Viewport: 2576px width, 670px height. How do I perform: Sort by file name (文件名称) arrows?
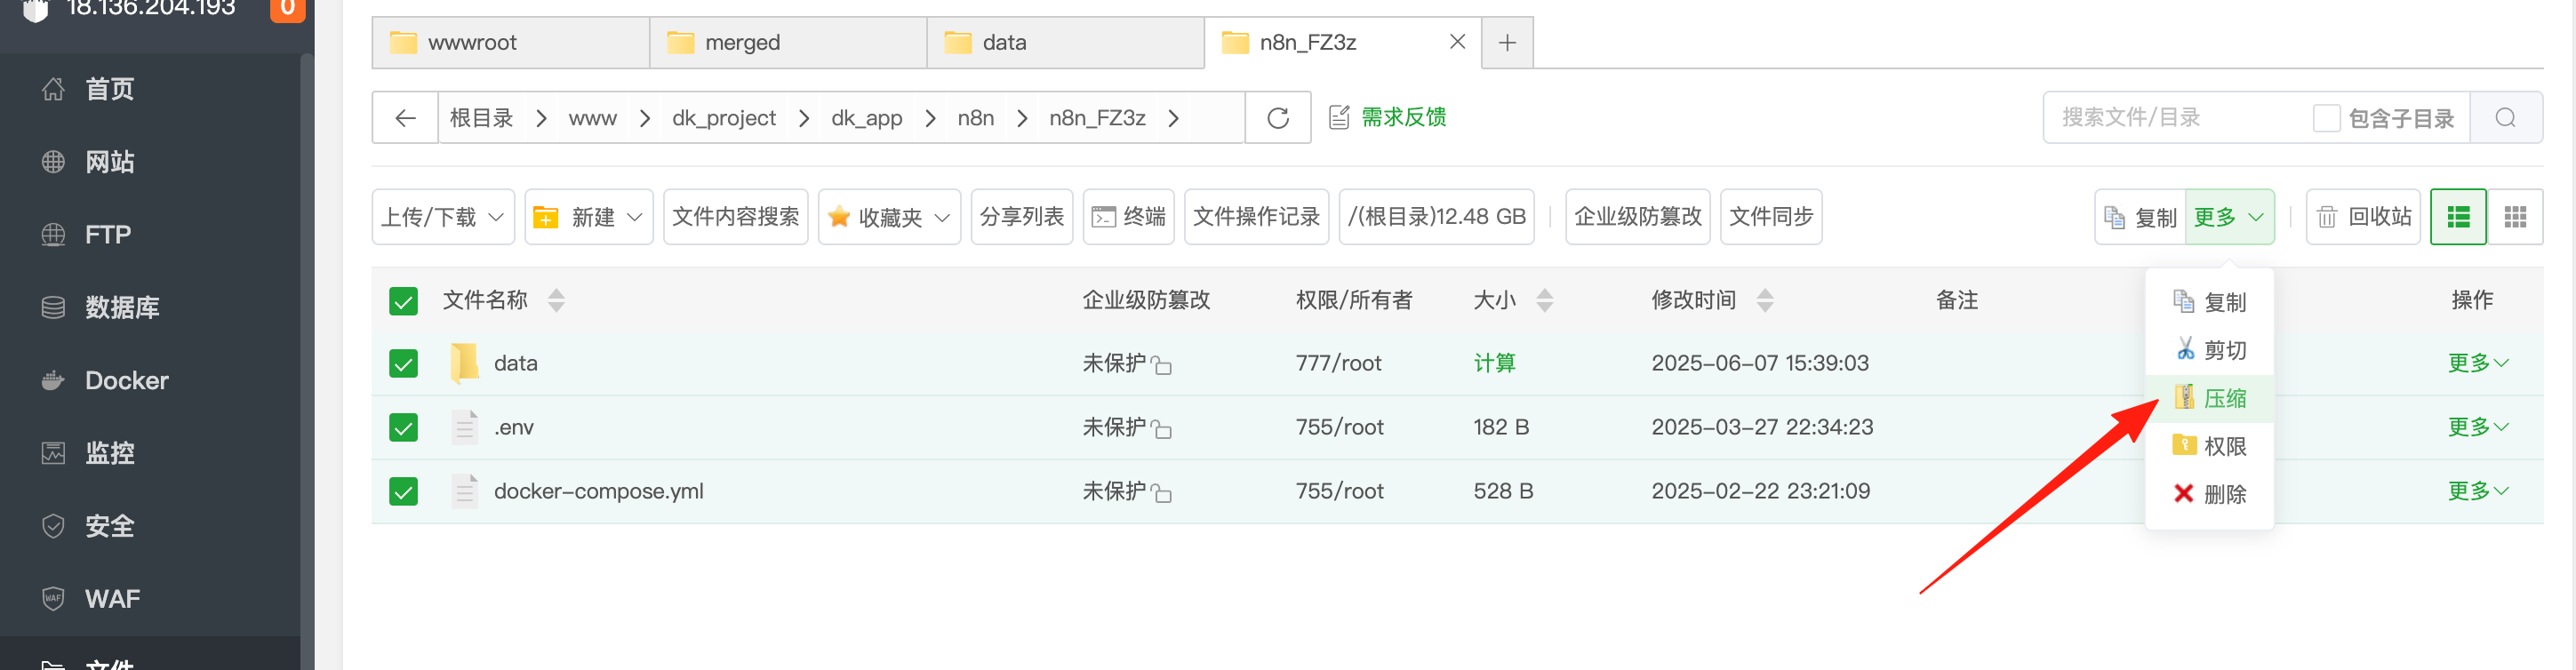coord(556,300)
